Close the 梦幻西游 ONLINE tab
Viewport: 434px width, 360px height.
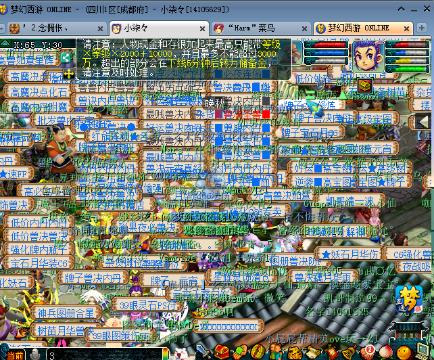(407, 29)
